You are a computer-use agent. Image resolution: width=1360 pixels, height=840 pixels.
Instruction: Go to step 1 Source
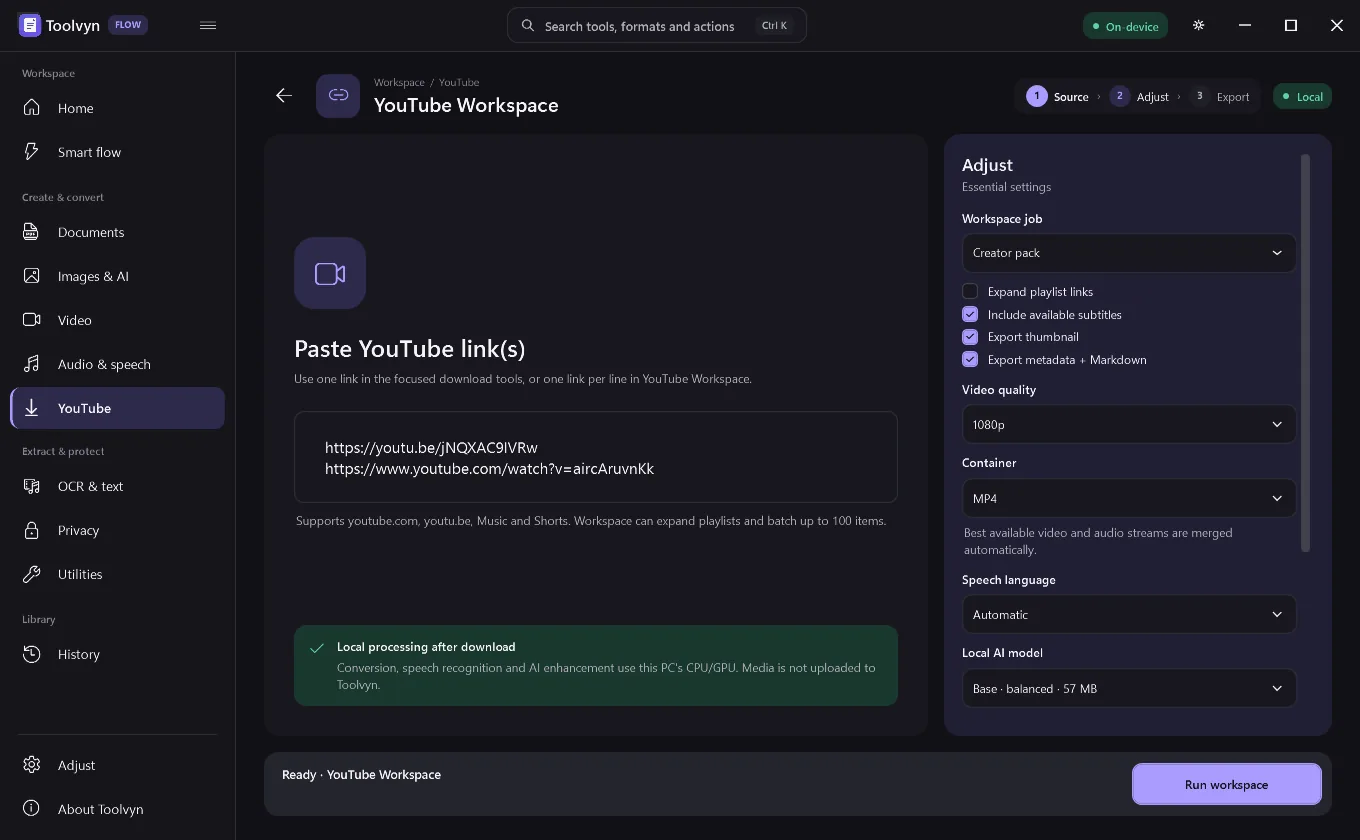tap(1058, 96)
